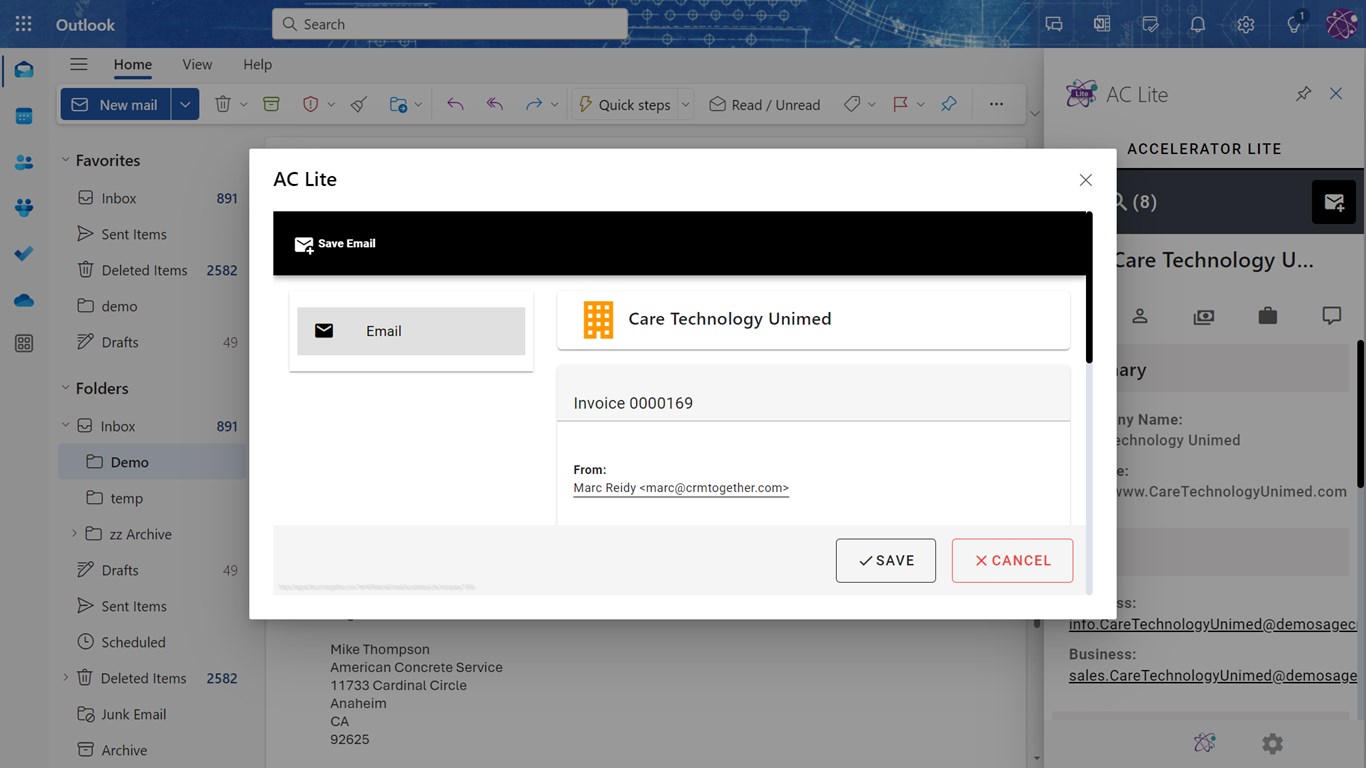The height and width of the screenshot is (768, 1366).
Task: Expand the Deleted Items folder under Folders
Action: tap(66, 678)
